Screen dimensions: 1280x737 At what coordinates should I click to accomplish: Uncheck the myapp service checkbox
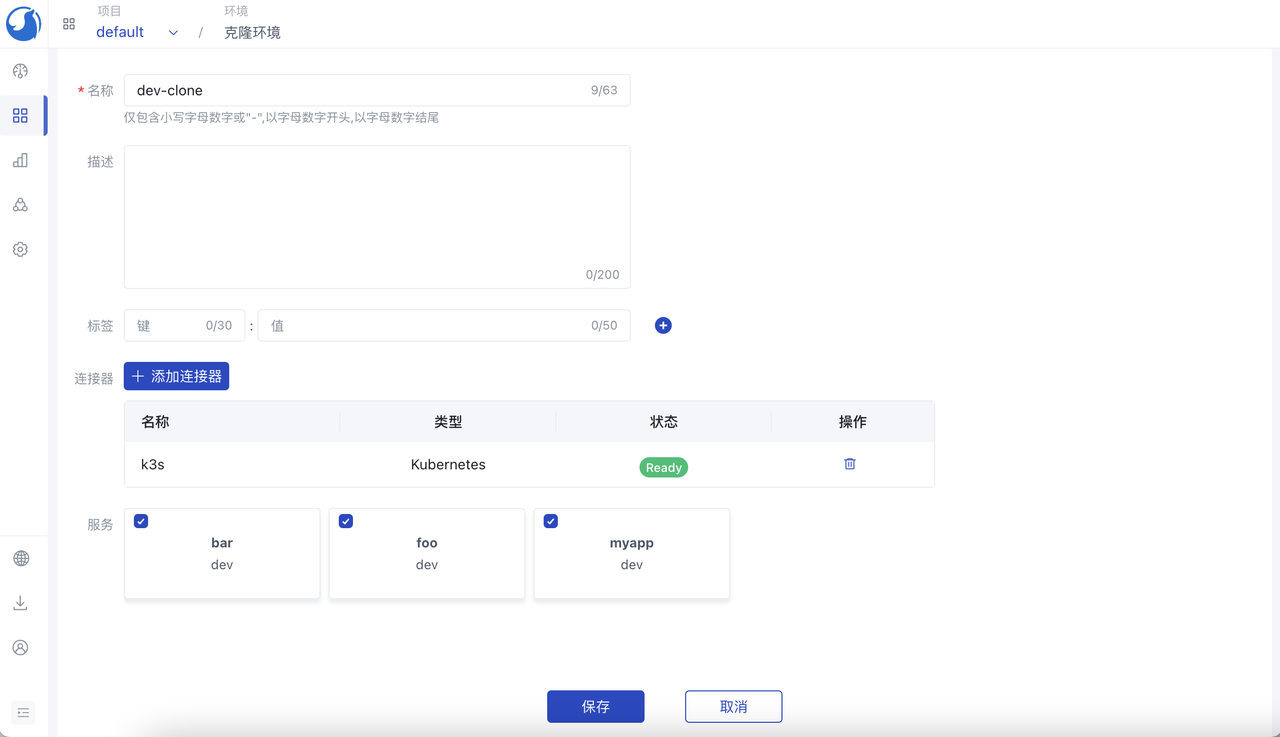click(x=551, y=521)
